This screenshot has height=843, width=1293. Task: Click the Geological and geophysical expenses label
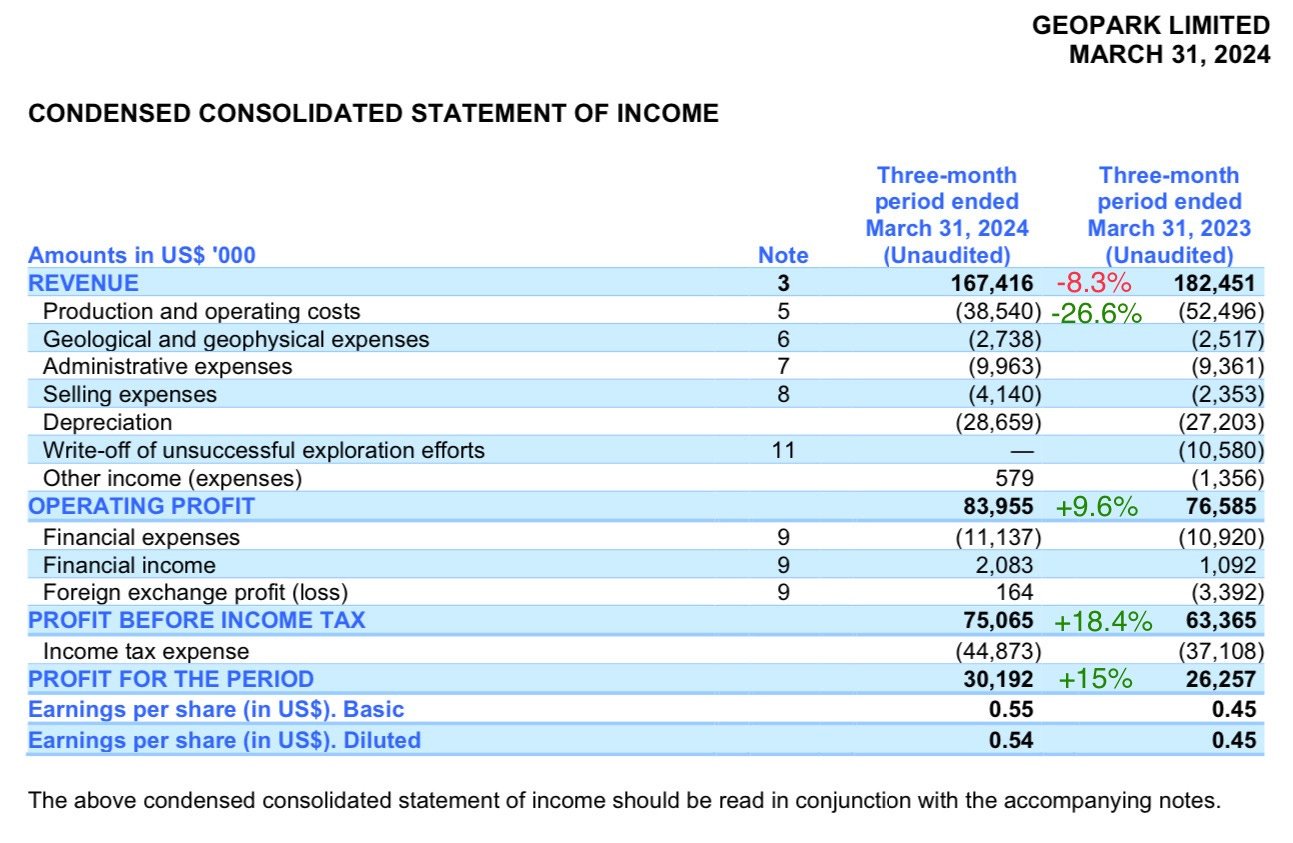[x=236, y=339]
